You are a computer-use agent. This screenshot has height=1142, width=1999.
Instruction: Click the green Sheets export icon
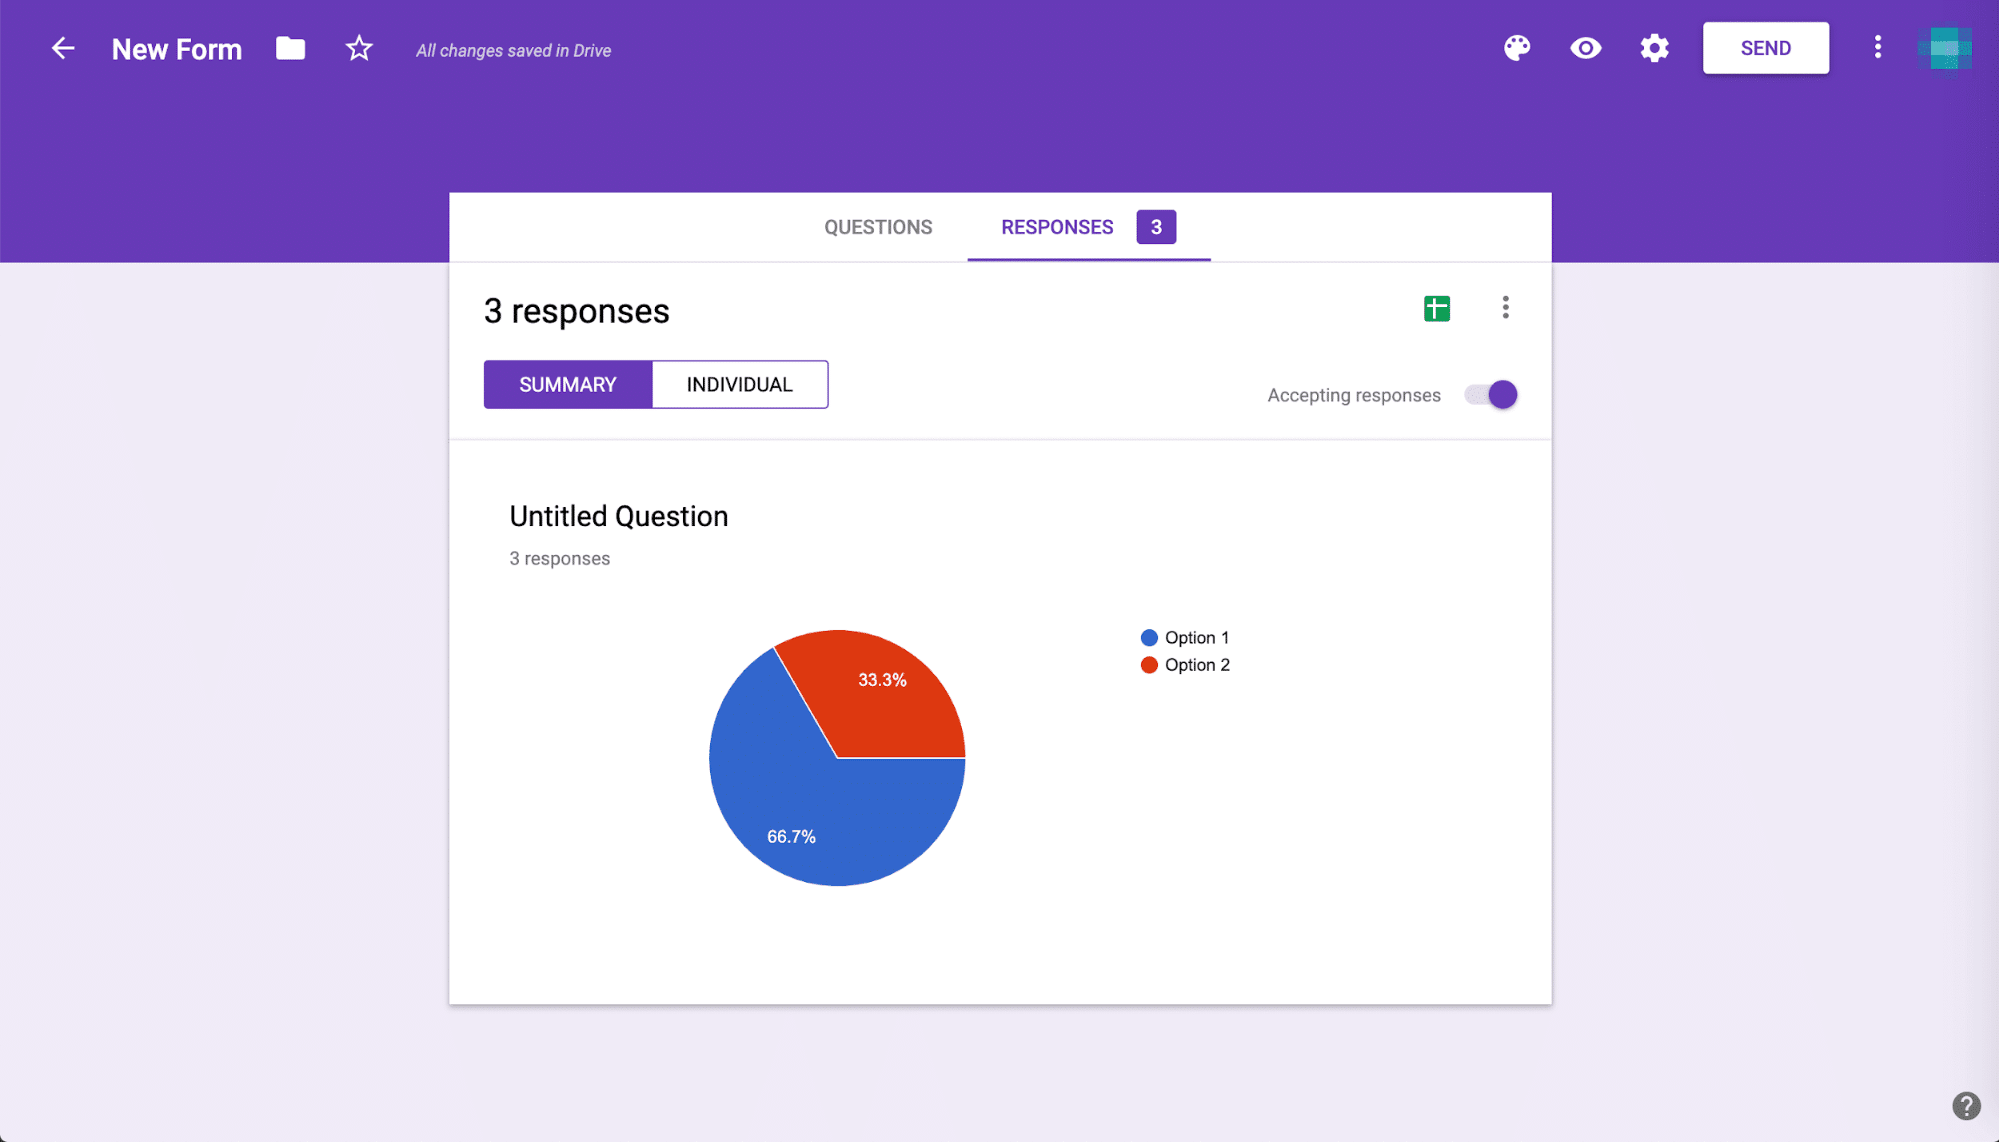pos(1436,307)
